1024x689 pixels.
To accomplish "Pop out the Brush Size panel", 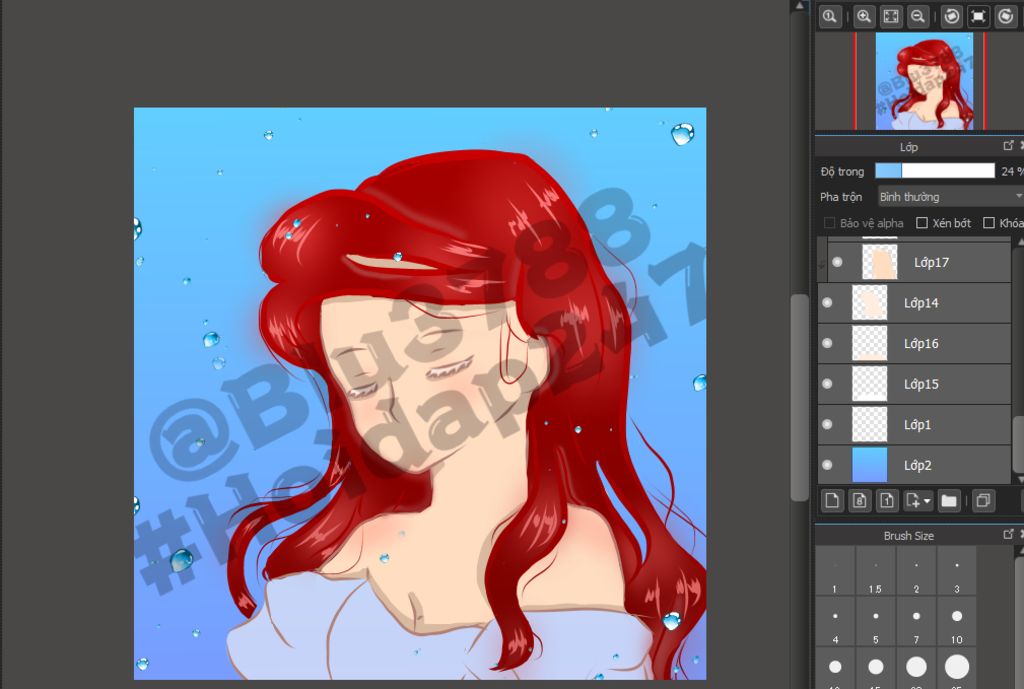I will coord(1008,534).
